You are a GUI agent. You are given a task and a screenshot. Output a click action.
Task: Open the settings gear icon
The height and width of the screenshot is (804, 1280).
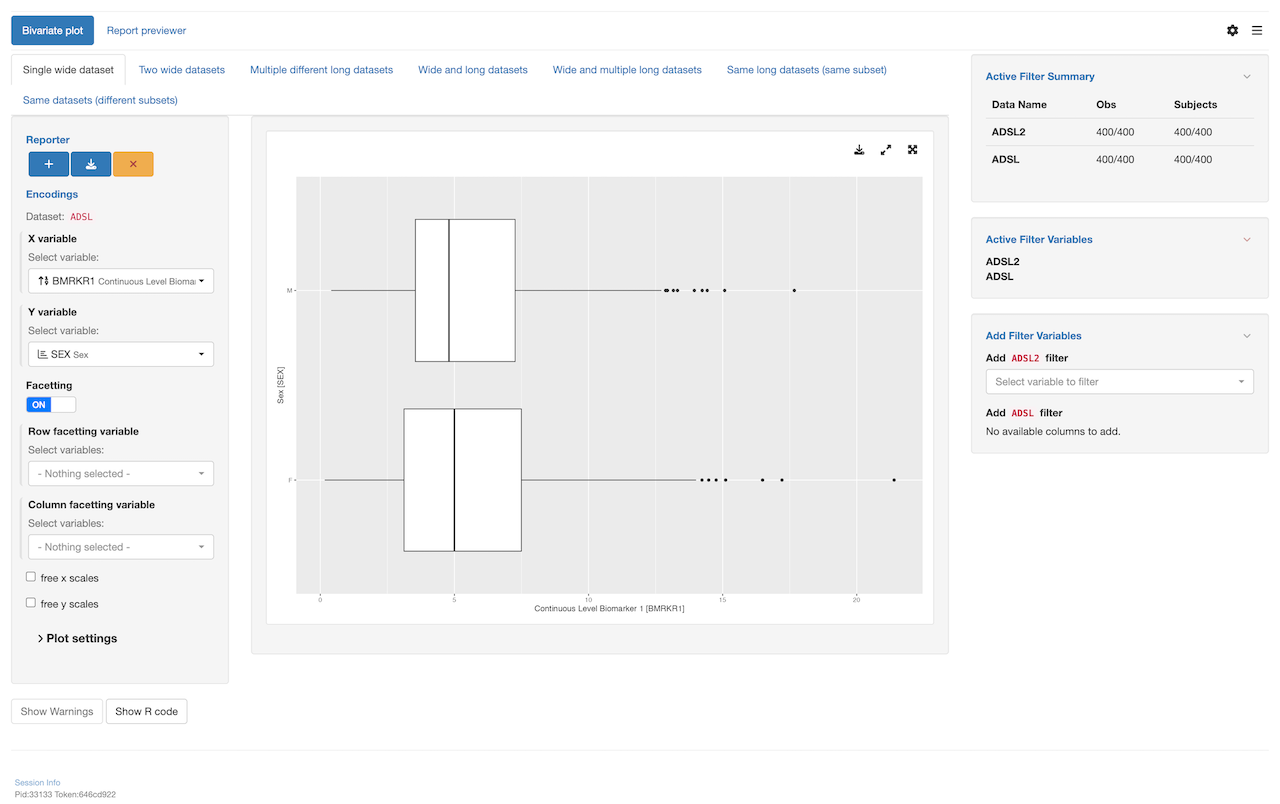point(1232,31)
